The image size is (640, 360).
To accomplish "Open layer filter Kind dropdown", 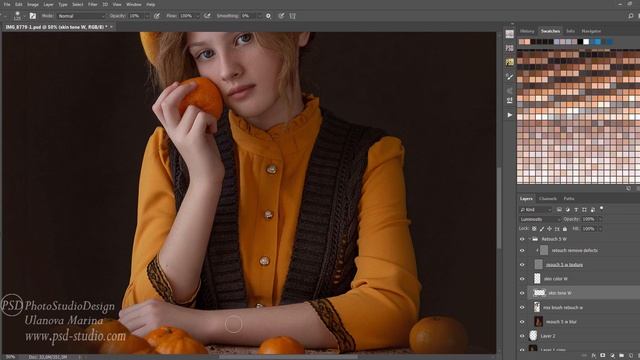I will pyautogui.click(x=536, y=209).
